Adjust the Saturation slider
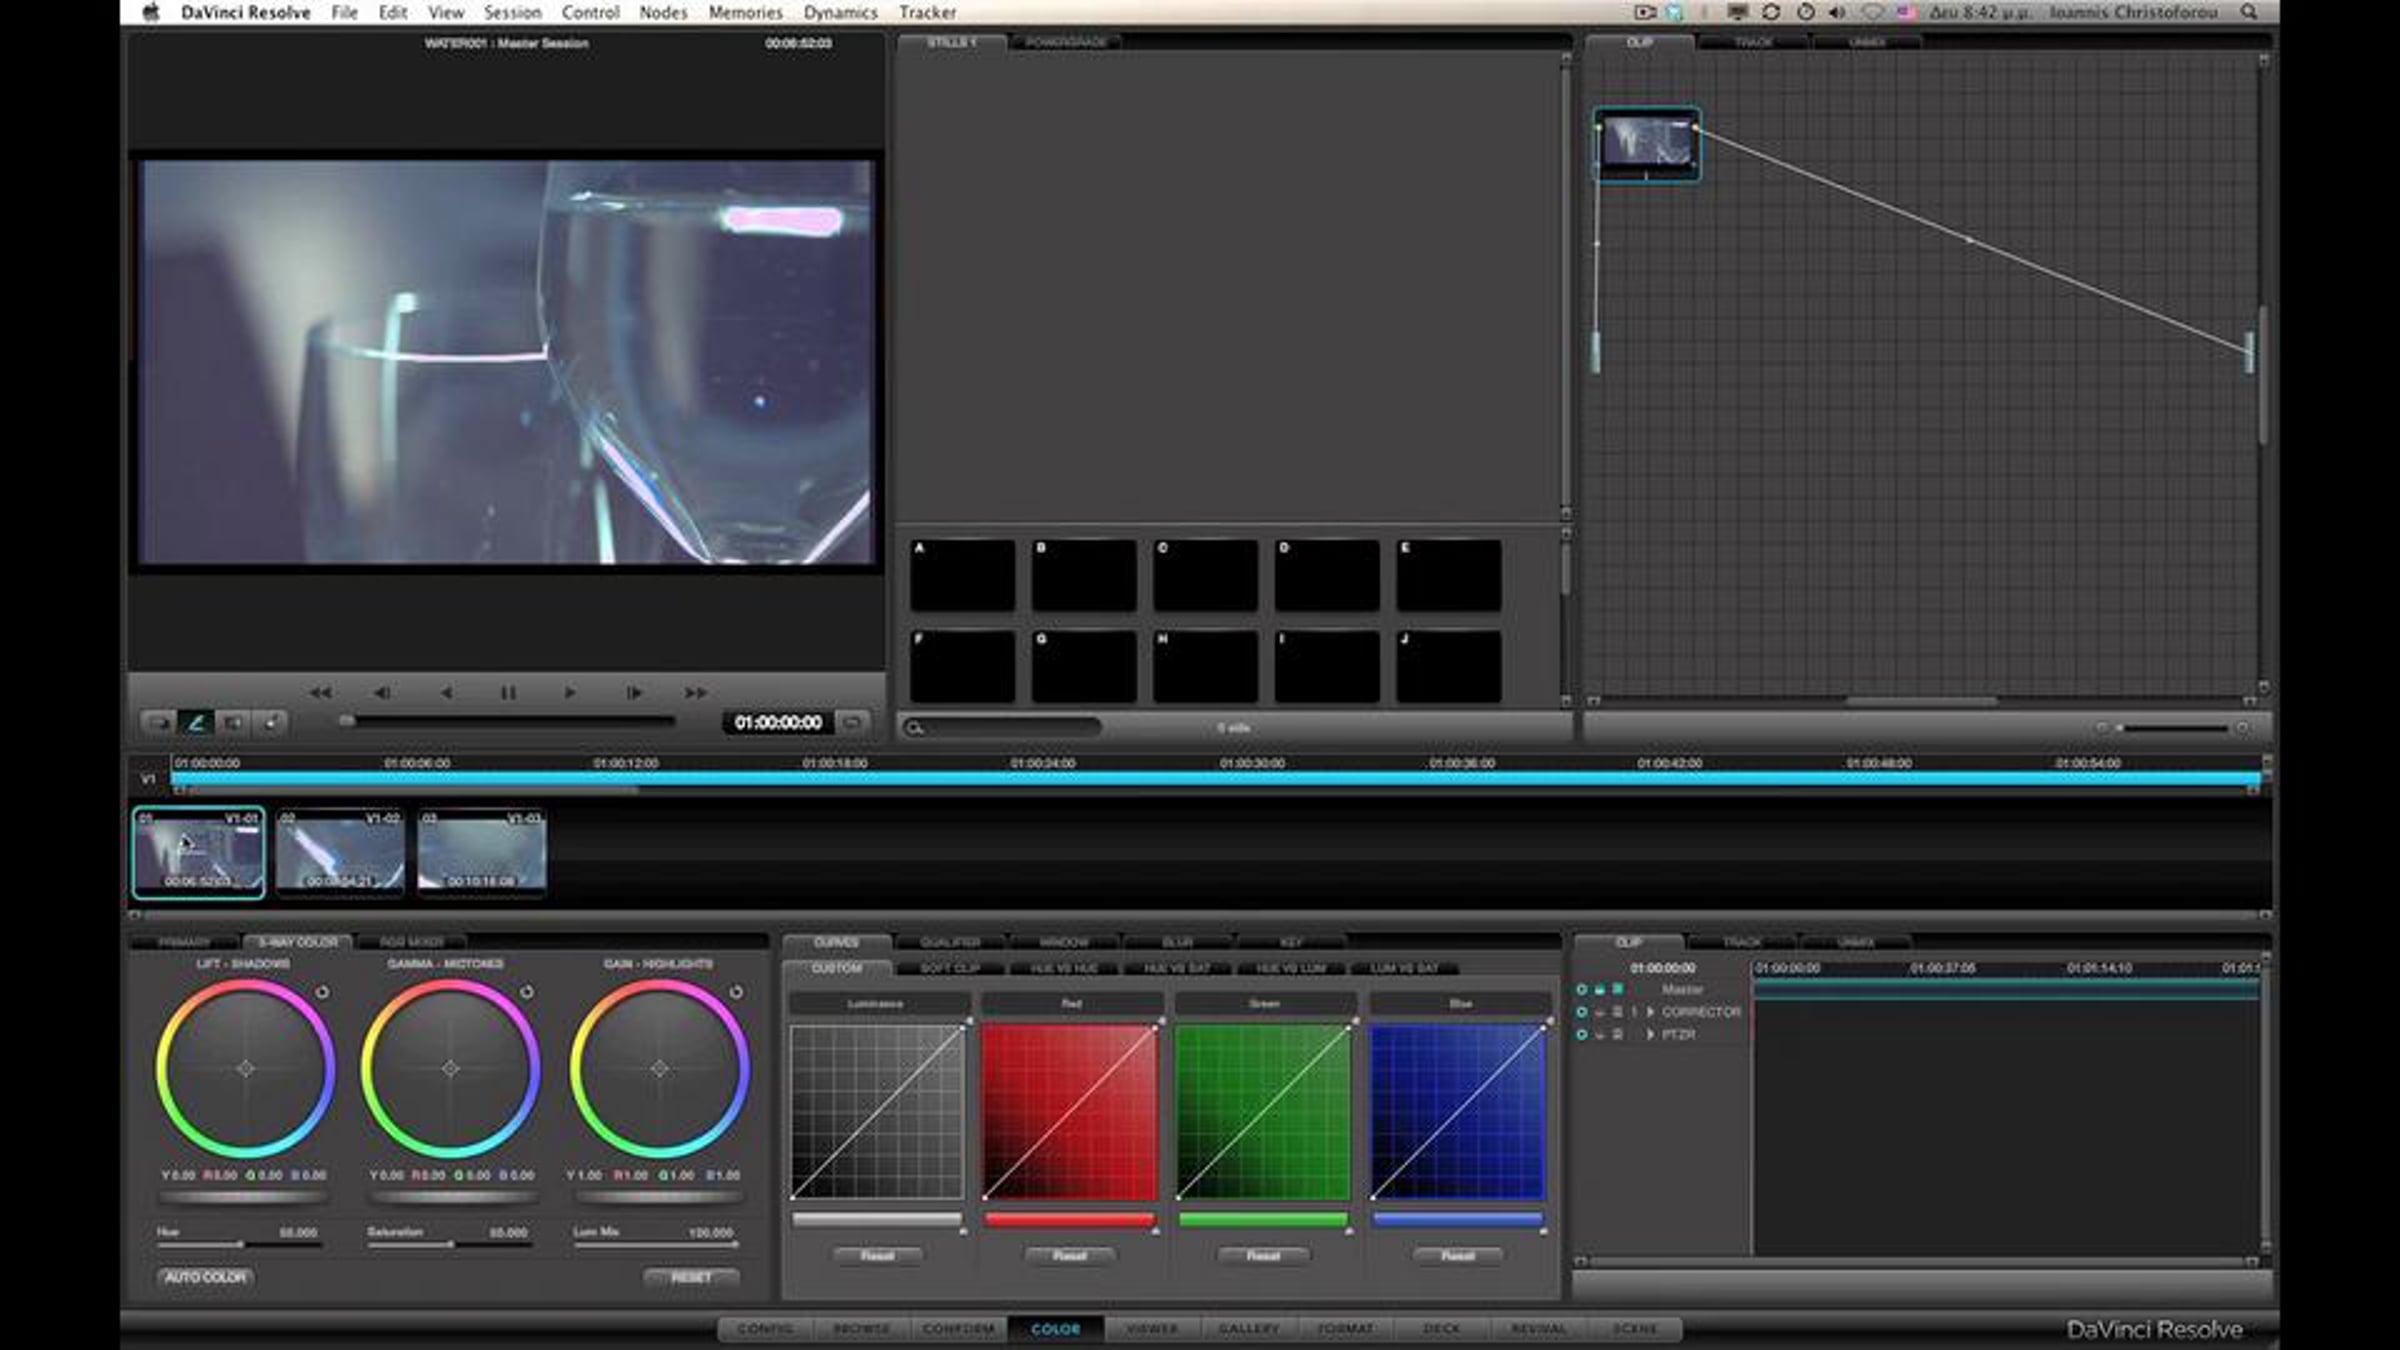 click(x=450, y=1245)
